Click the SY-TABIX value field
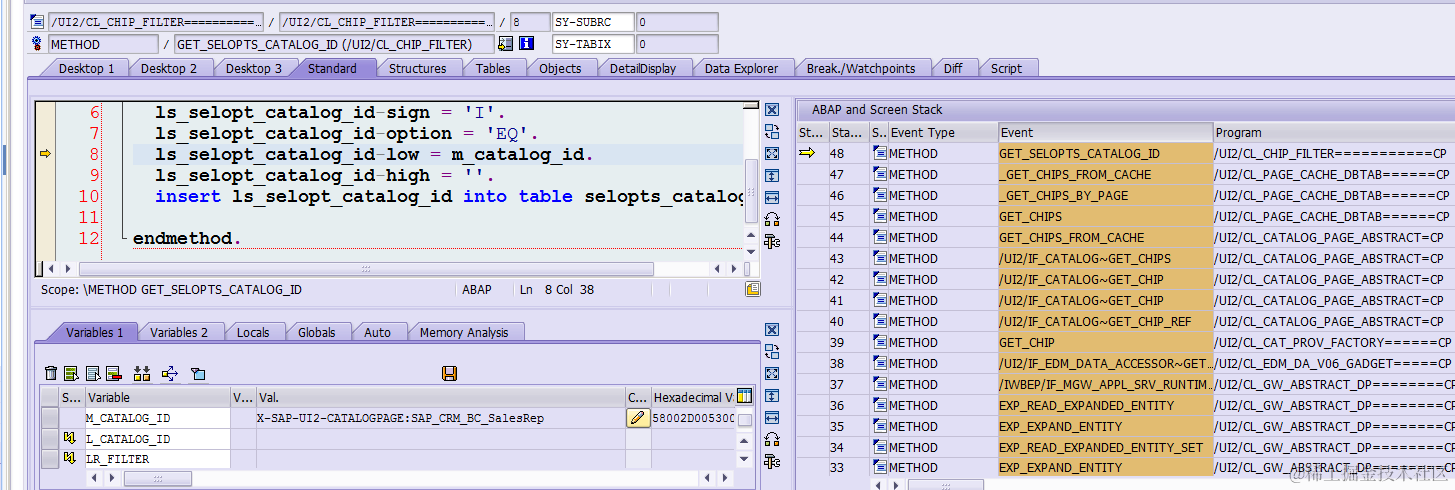 point(676,44)
